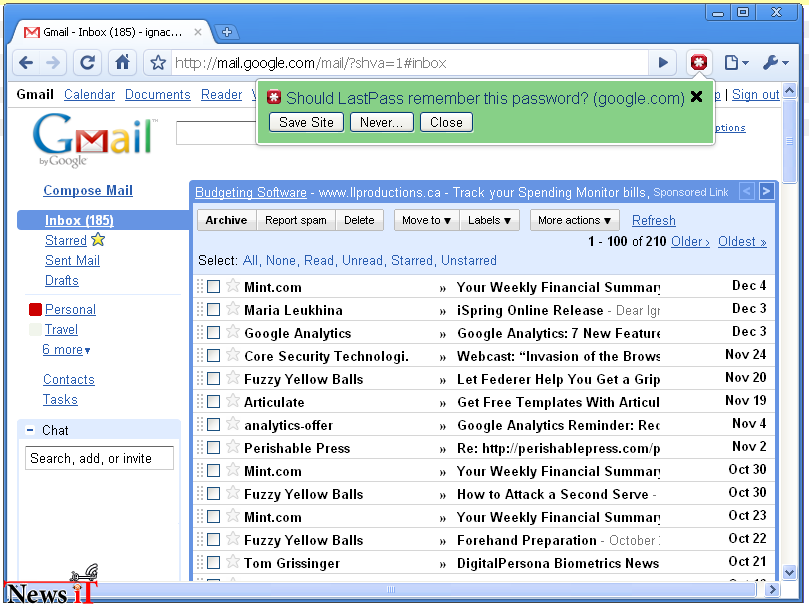The image size is (809, 607).
Task: Close the Gmail Inbox tab
Action: point(198,32)
